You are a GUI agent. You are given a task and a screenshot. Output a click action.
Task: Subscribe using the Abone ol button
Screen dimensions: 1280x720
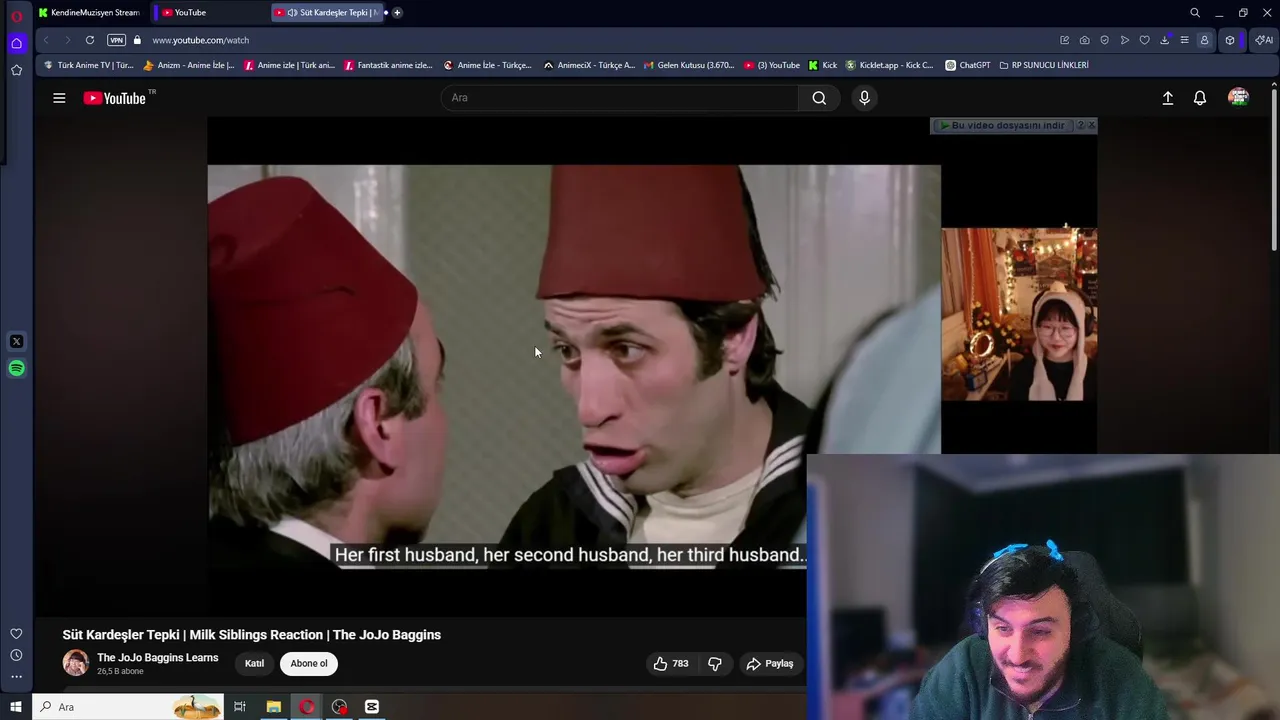click(309, 663)
